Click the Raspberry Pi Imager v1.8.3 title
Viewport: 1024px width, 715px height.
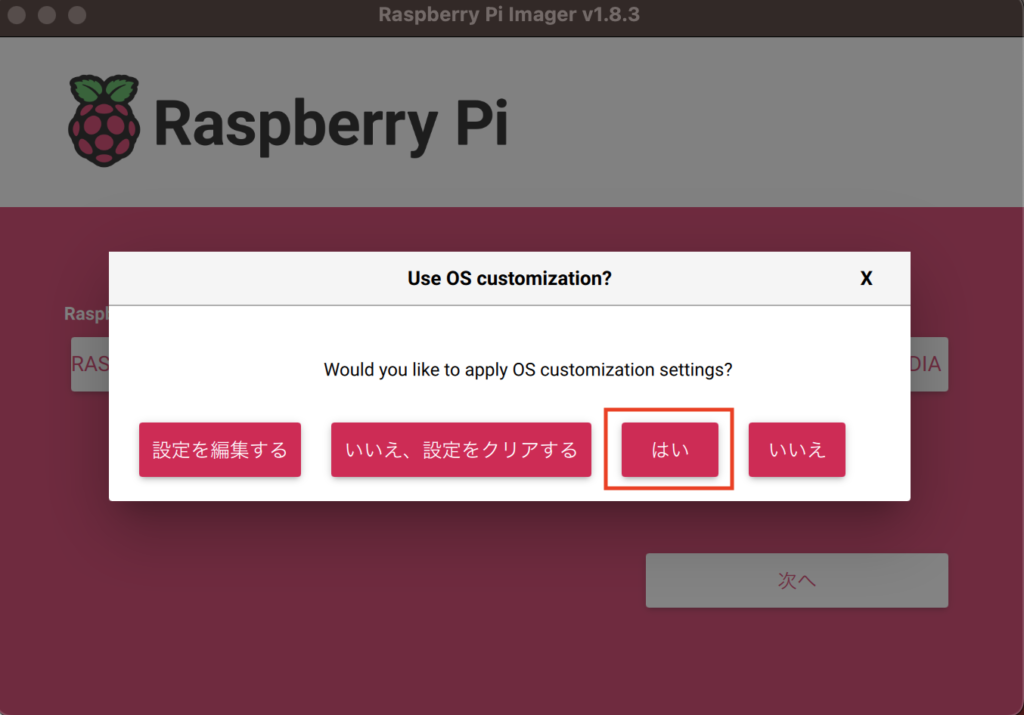509,14
